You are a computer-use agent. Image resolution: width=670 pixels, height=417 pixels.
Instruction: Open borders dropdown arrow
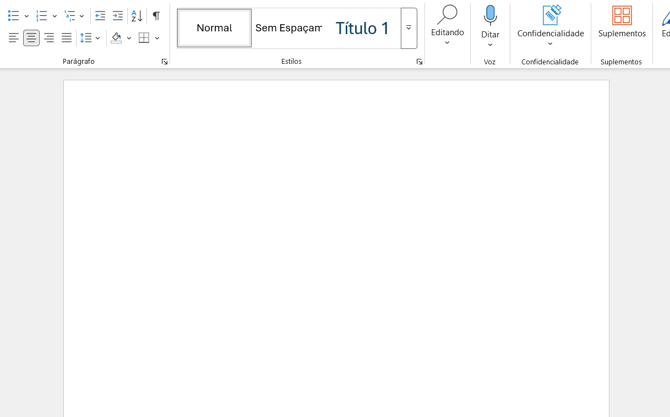point(157,38)
